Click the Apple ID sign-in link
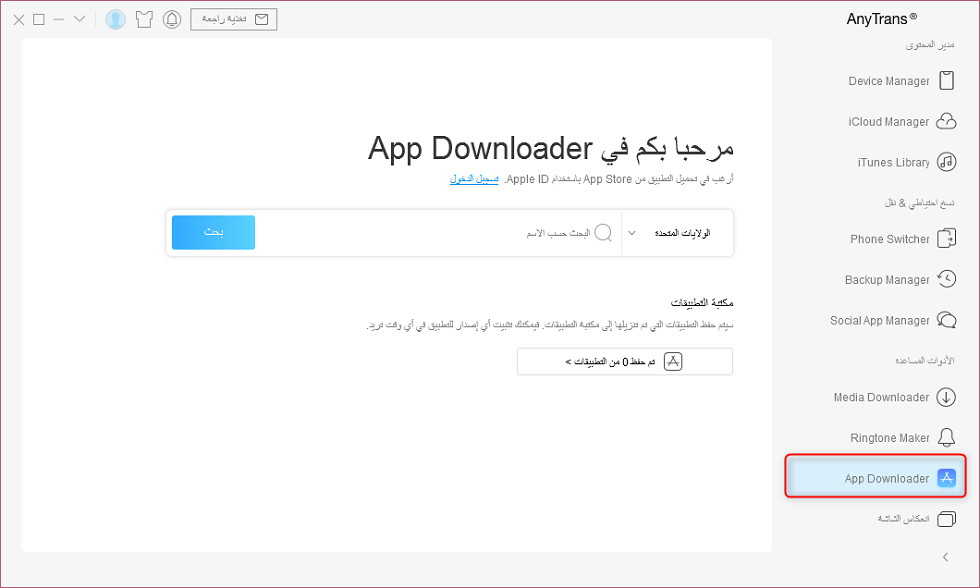The height and width of the screenshot is (588, 980). [x=474, y=179]
